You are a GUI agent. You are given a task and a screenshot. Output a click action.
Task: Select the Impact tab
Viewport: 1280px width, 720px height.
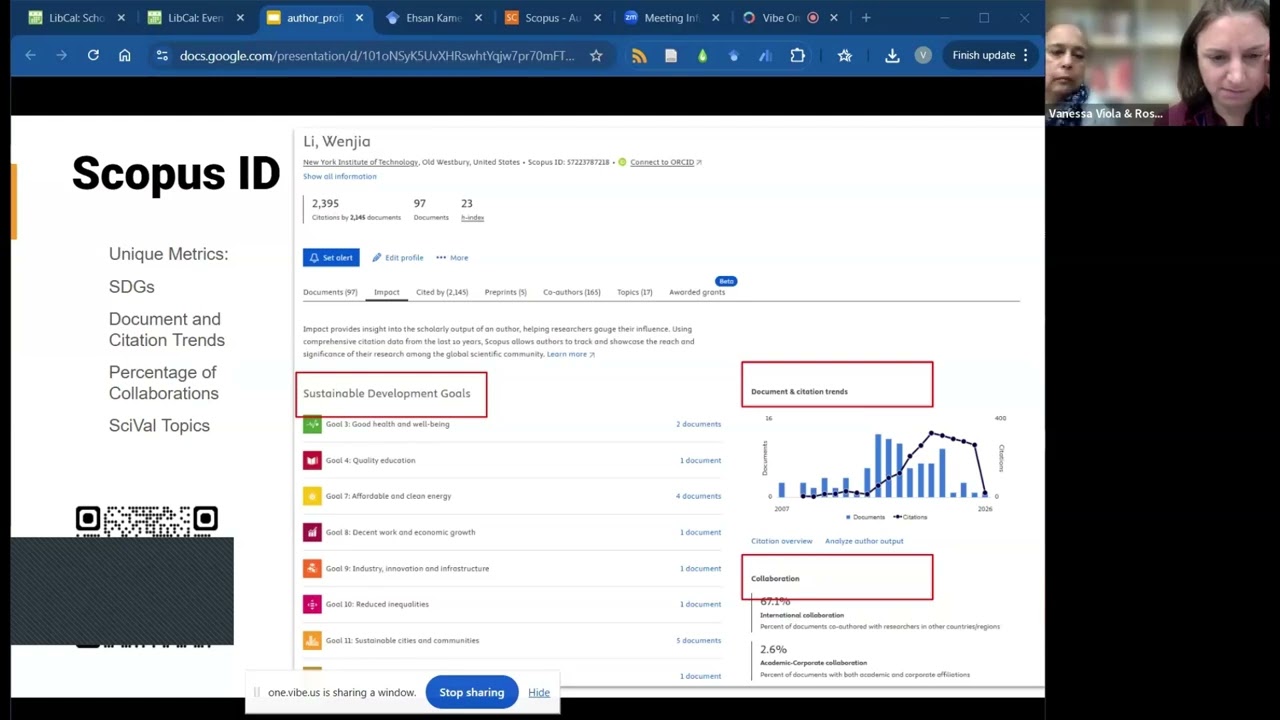[386, 292]
